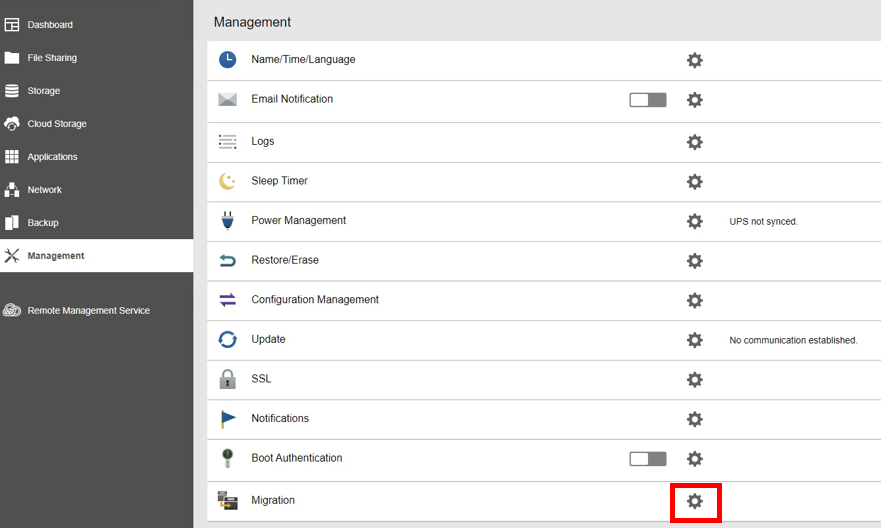Select the Network sidebar item

pyautogui.click(x=44, y=190)
